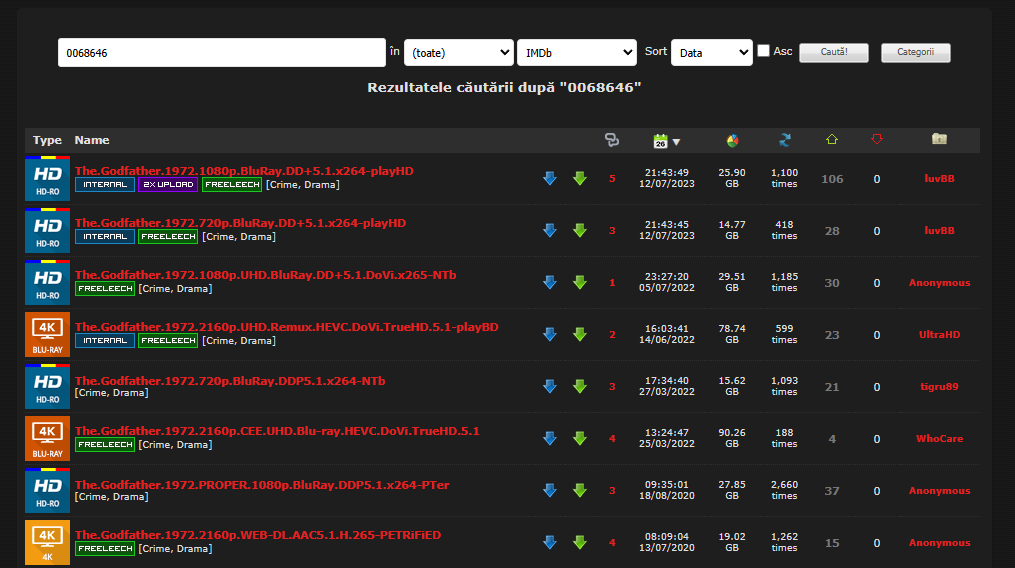
Task: Click green arrow for 2160p CEE UHD Blu-ray
Action: pos(580,438)
